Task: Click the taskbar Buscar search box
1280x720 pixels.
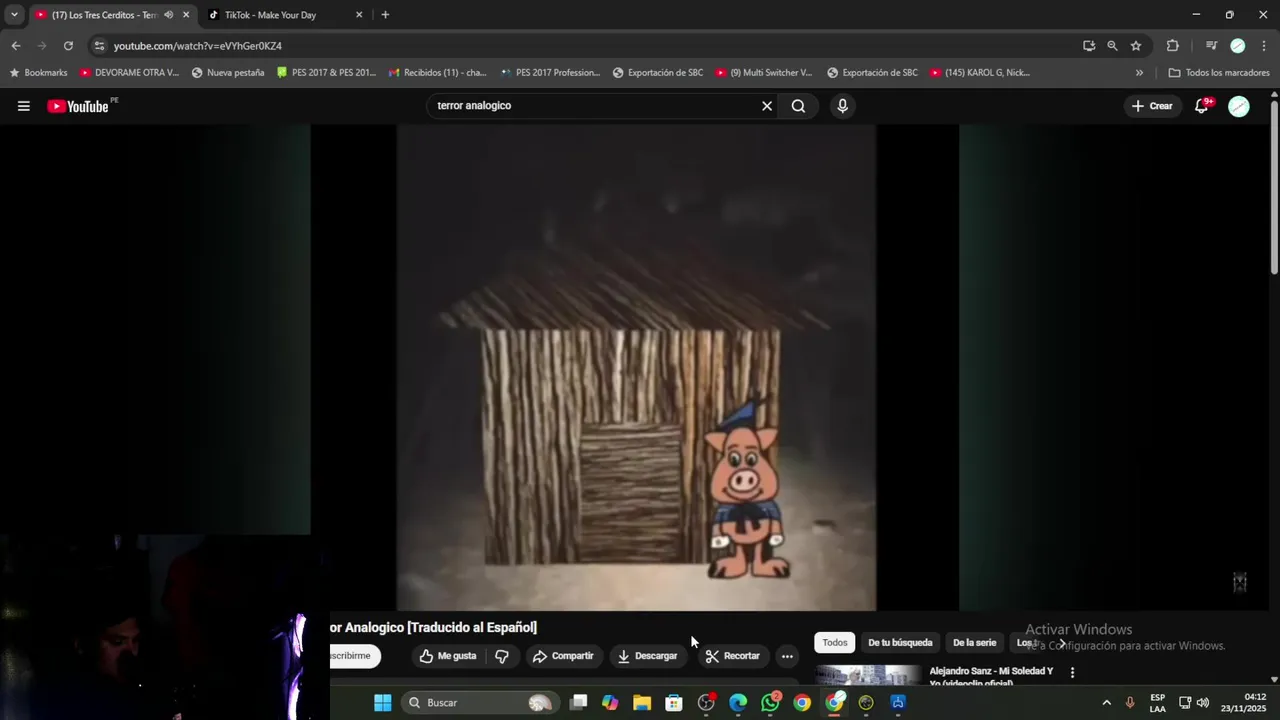Action: 482,703
